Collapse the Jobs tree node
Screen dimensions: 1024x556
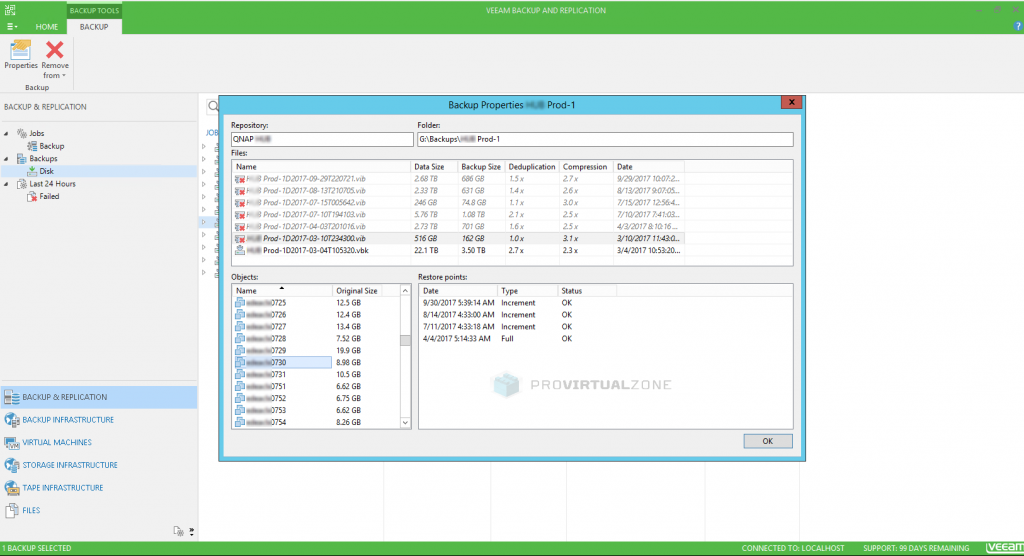click(x=7, y=133)
